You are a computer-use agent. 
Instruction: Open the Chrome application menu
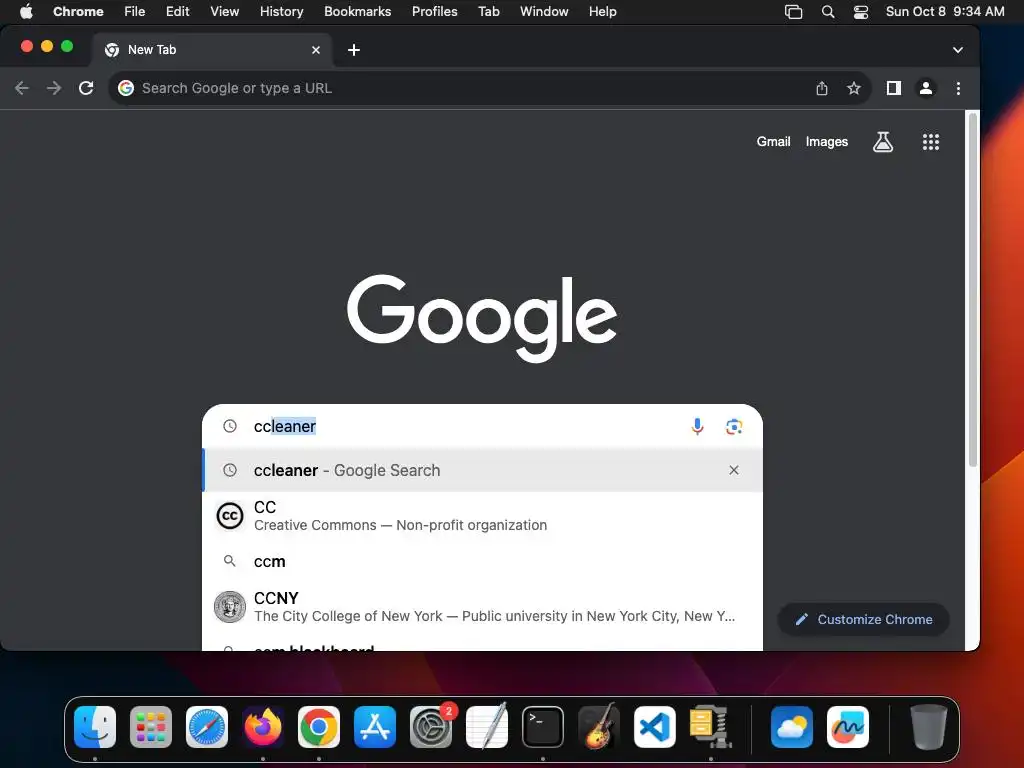click(x=78, y=12)
